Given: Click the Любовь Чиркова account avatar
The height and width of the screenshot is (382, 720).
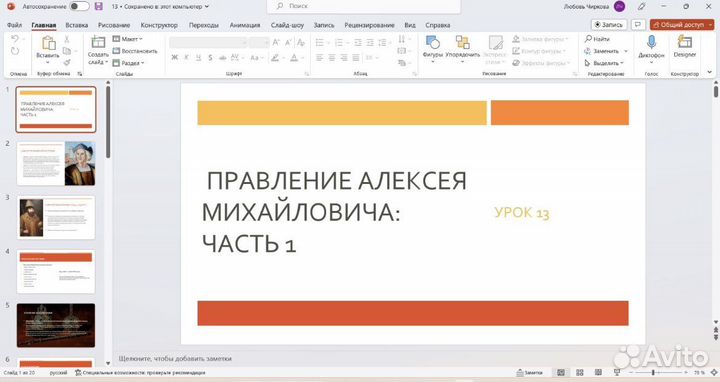Looking at the screenshot, I should (x=619, y=6).
